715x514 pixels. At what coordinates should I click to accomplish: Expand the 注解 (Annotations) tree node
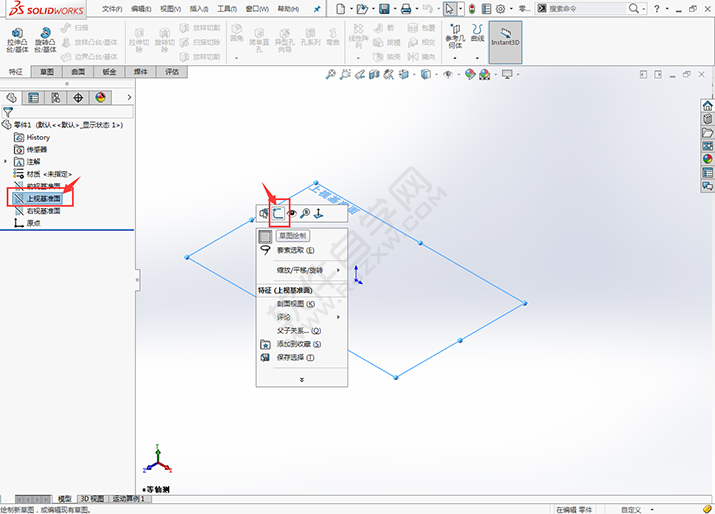coord(6,161)
